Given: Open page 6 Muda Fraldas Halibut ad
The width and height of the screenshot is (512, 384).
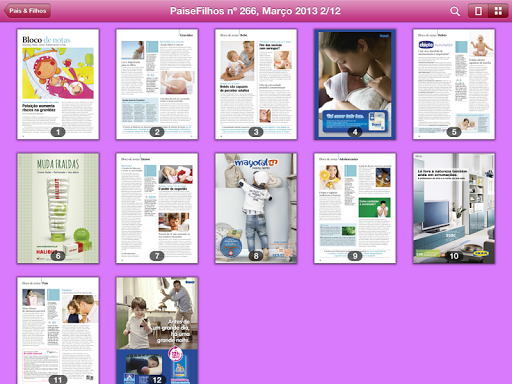Looking at the screenshot, I should click(58, 208).
